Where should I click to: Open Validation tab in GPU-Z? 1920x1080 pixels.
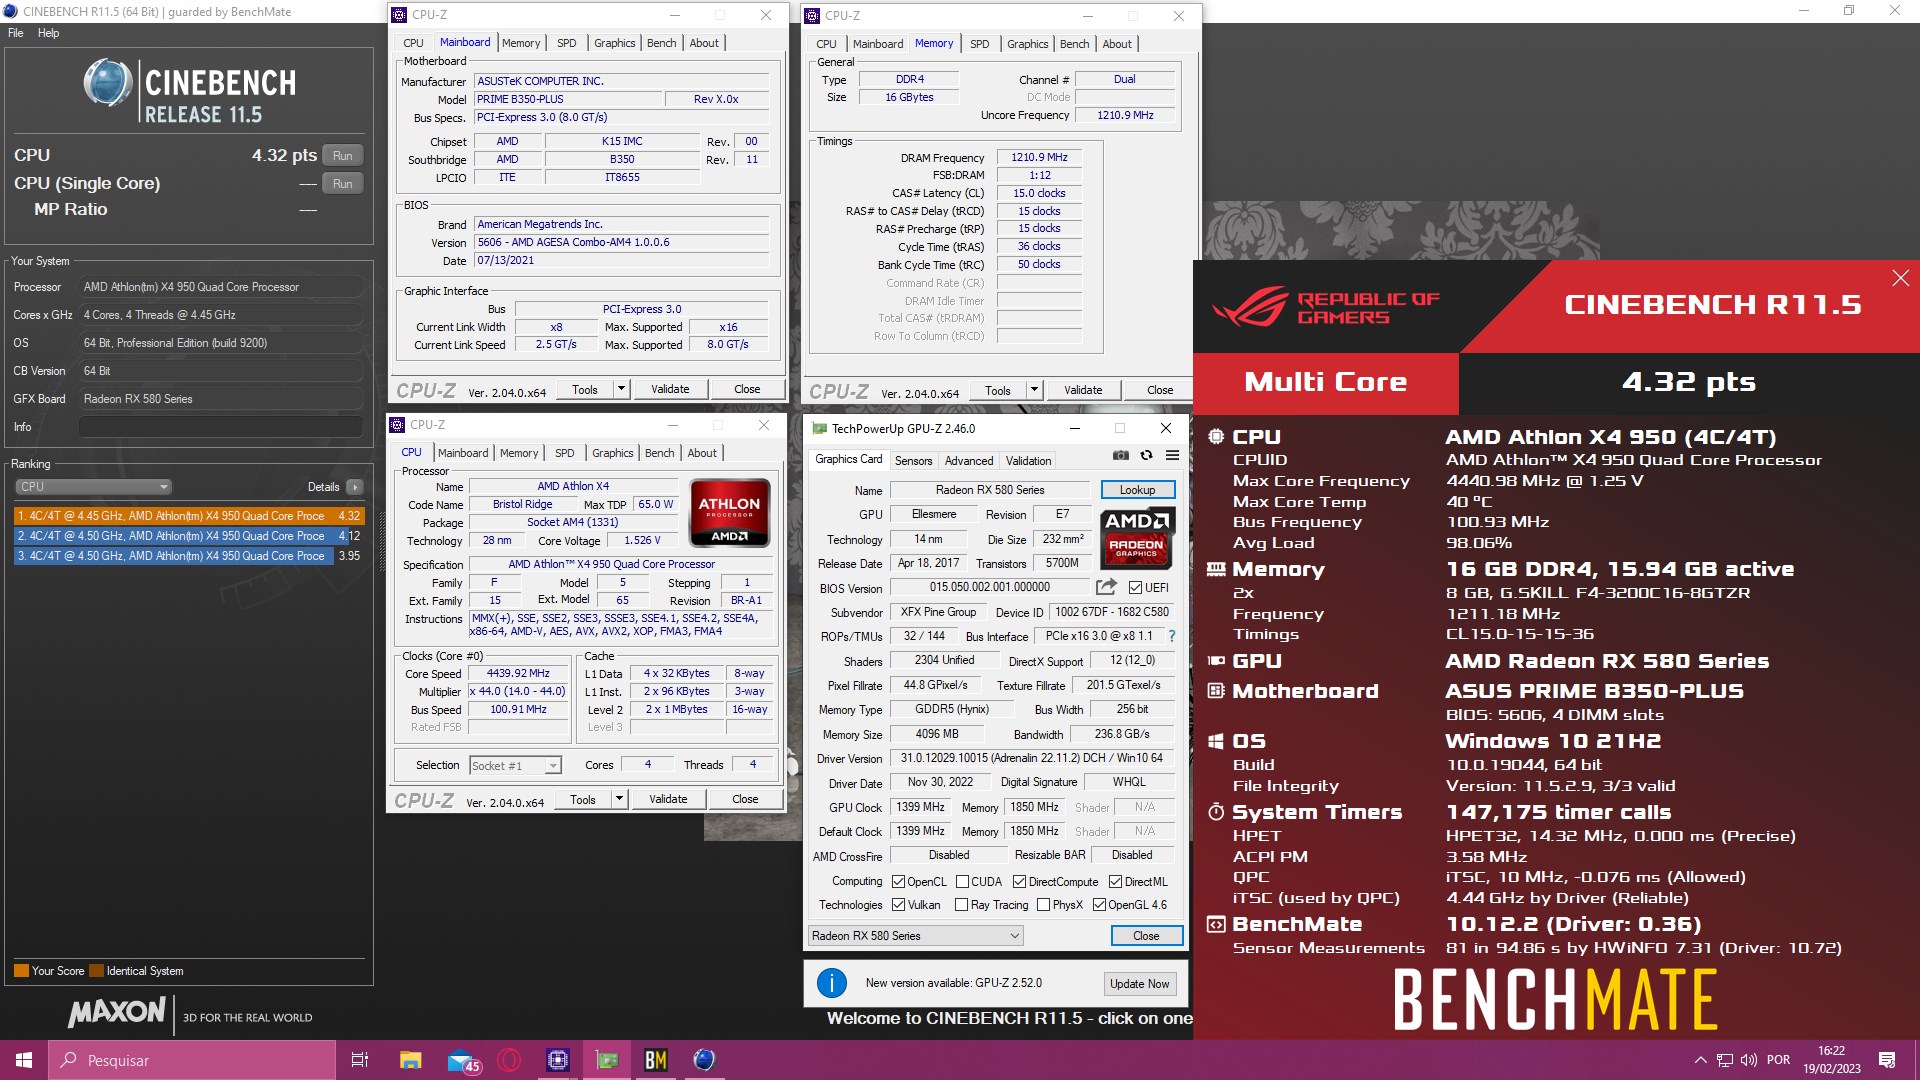[1028, 461]
